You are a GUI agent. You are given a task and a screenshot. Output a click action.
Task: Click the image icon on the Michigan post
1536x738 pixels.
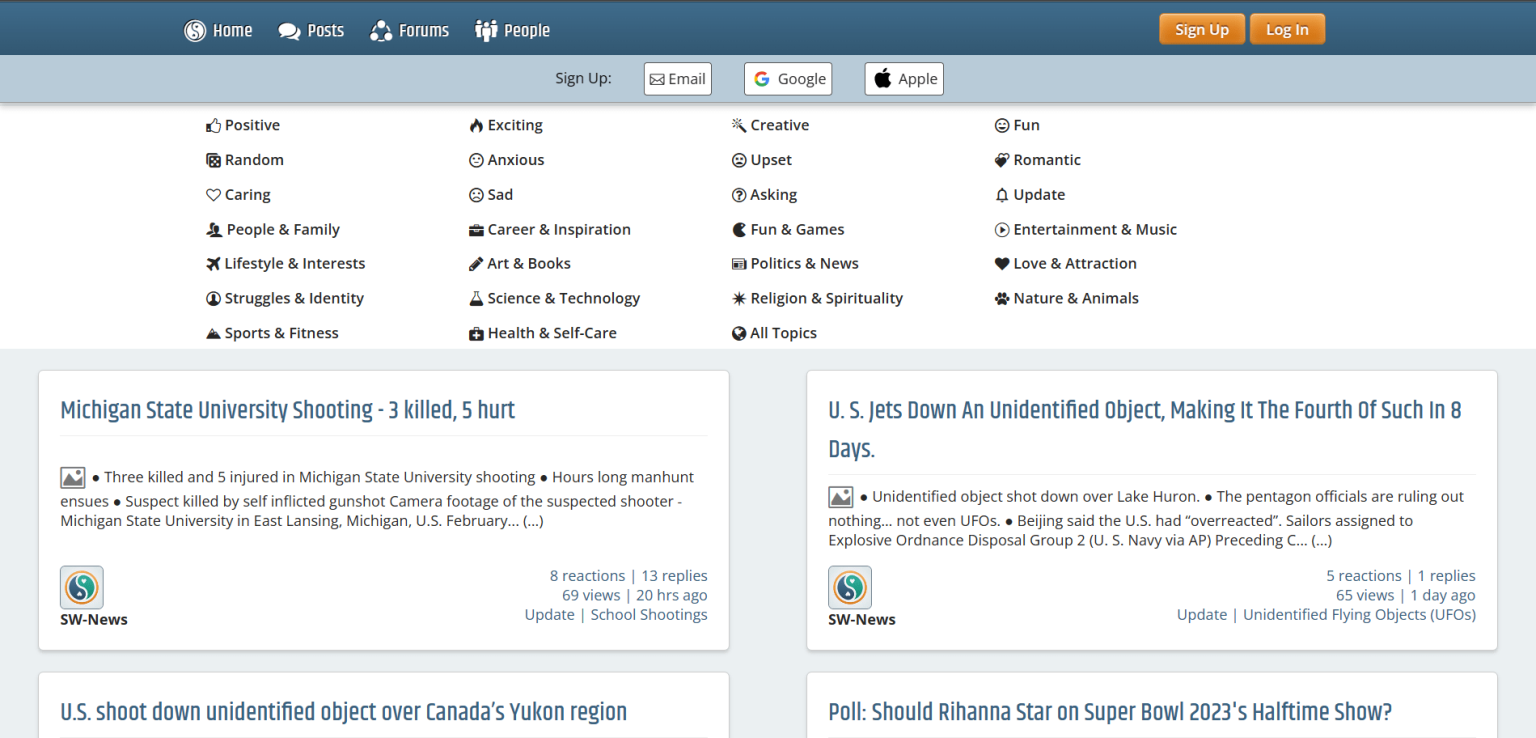(72, 477)
